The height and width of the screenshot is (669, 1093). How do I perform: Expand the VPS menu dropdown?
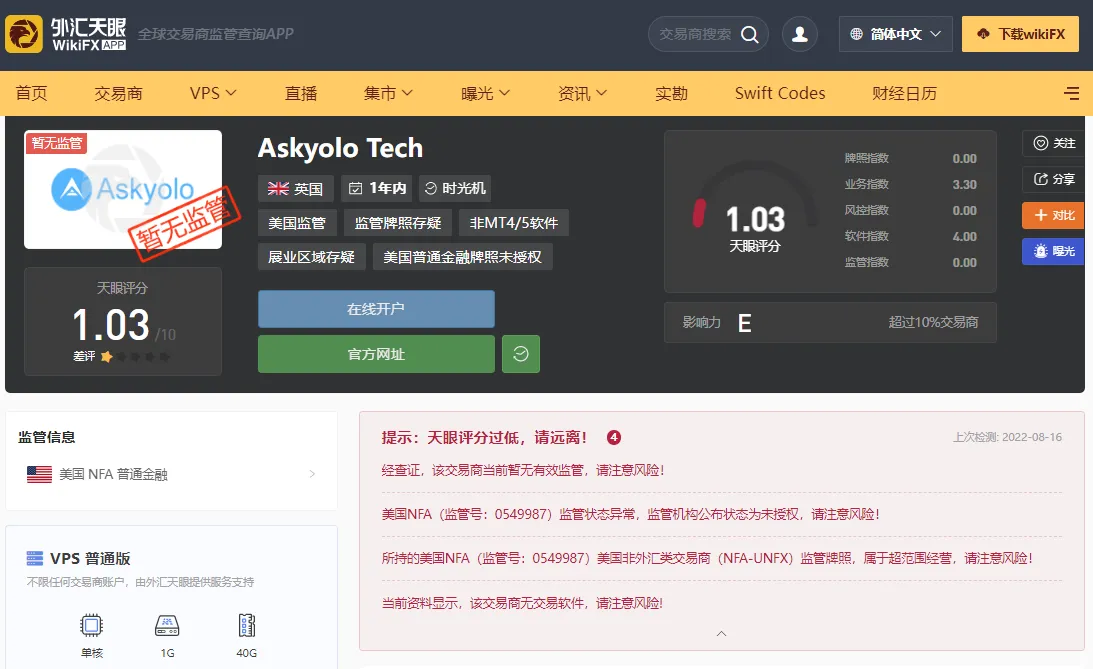213,93
